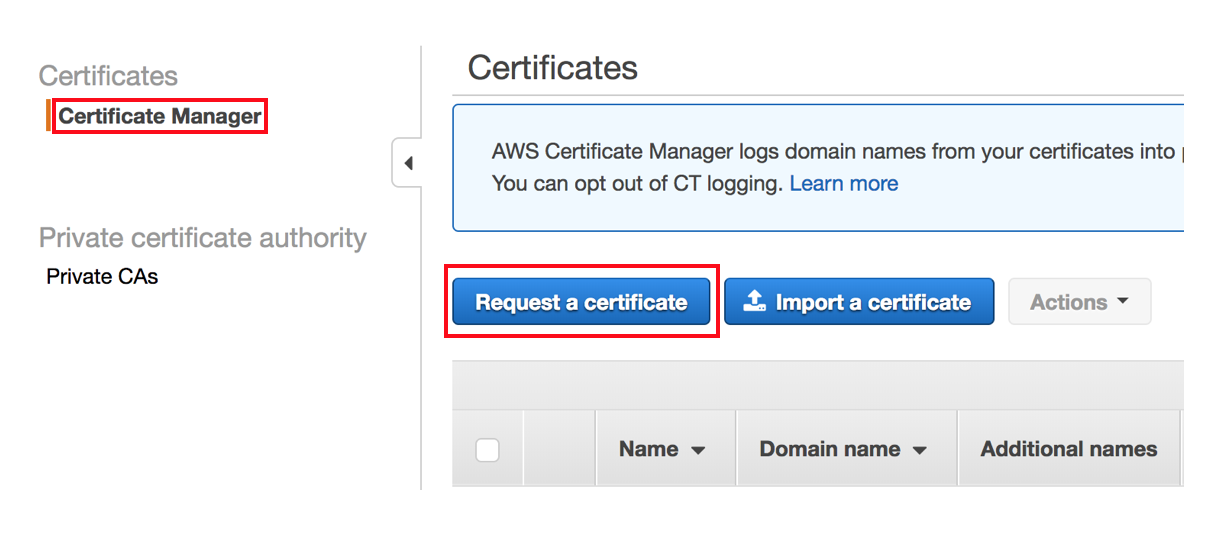Click the blank column header beside checkbox
Screen dimensions: 1218x560
pyautogui.click(x=559, y=449)
